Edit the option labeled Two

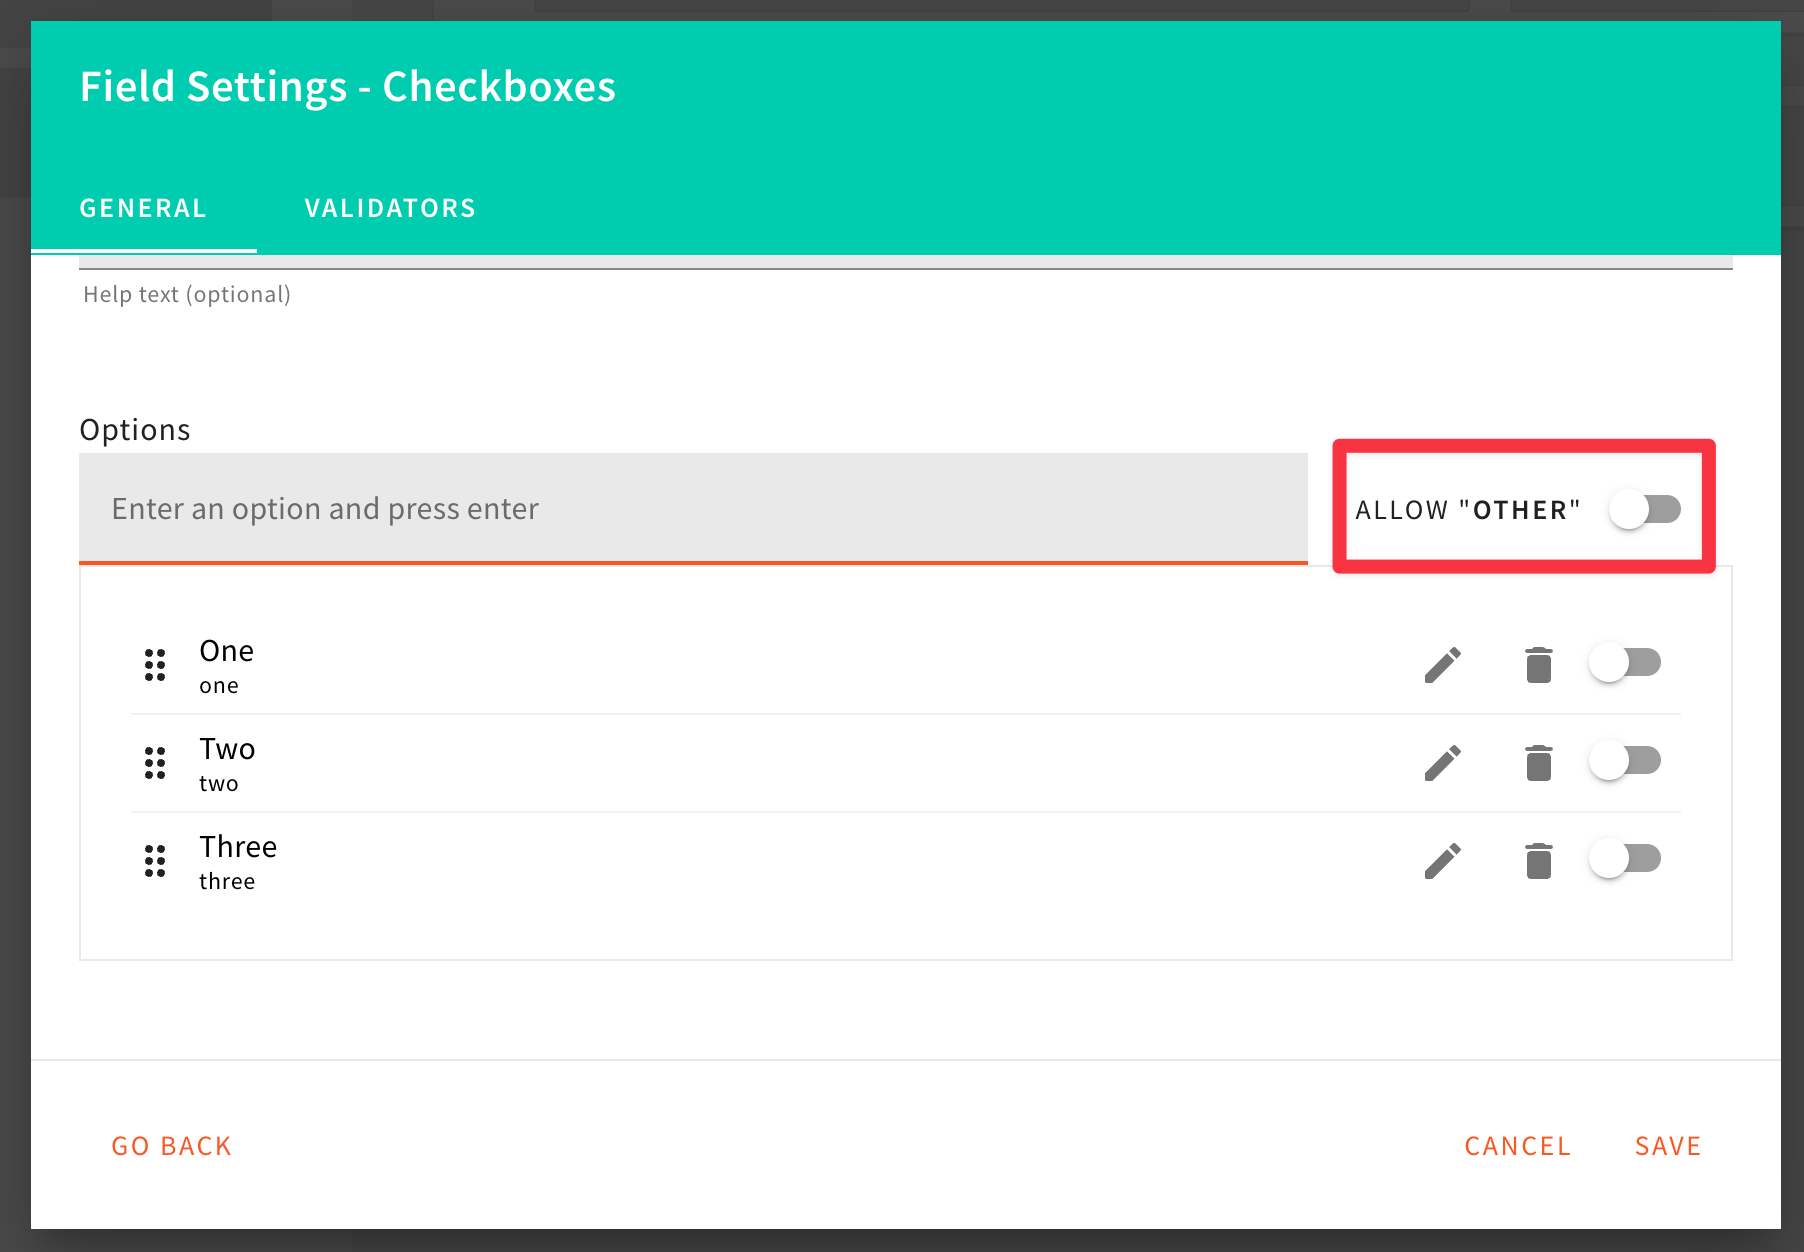(x=1441, y=761)
